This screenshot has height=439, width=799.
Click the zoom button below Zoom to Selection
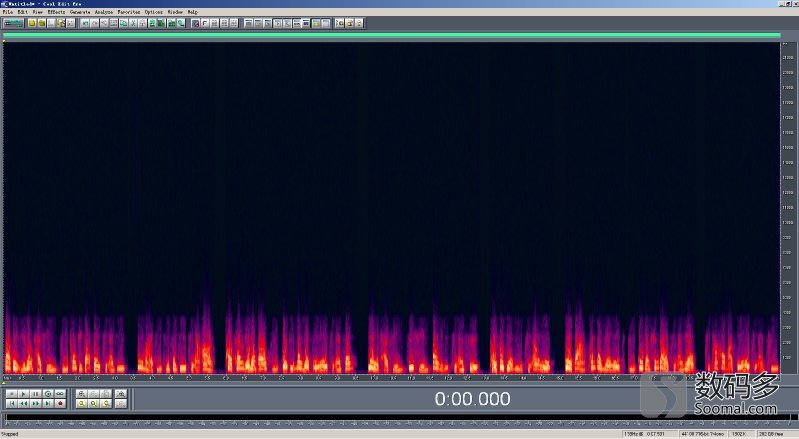(x=121, y=403)
